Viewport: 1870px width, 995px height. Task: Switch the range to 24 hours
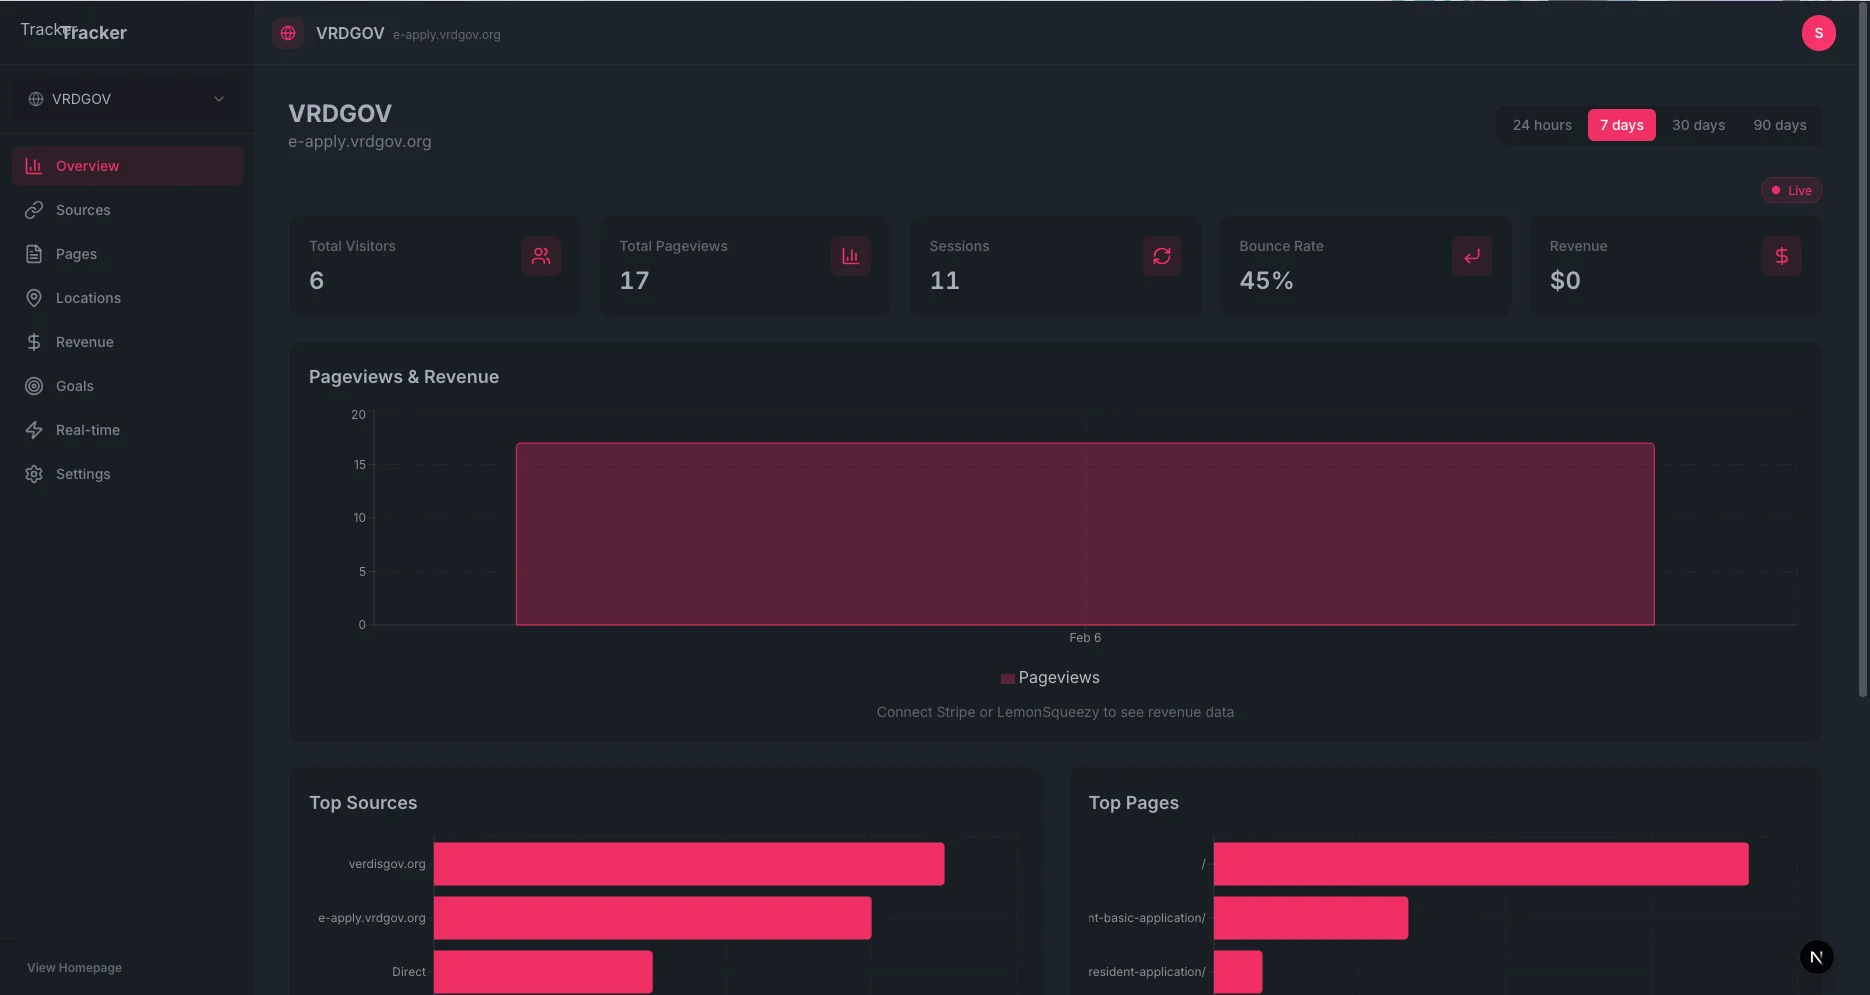[1541, 125]
